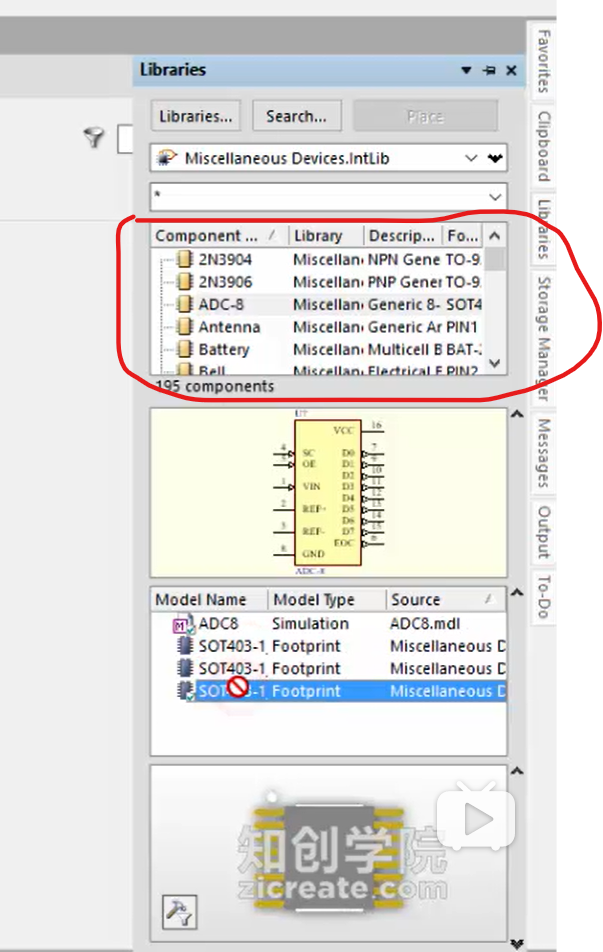Click the 2N3904 component icon

(x=185, y=259)
